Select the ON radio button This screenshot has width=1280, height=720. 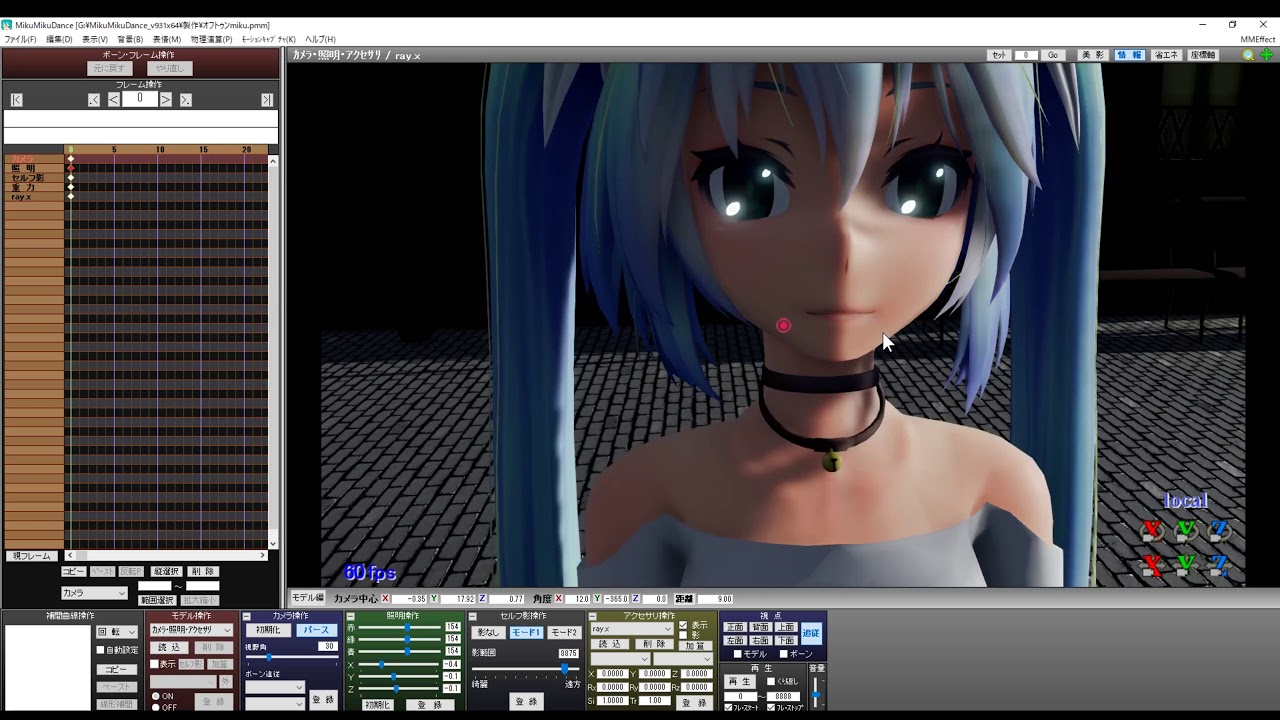click(156, 696)
